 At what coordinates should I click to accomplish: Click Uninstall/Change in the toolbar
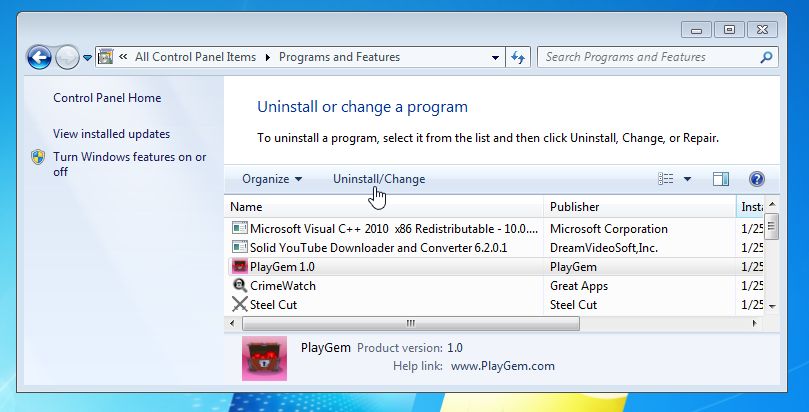tap(379, 179)
